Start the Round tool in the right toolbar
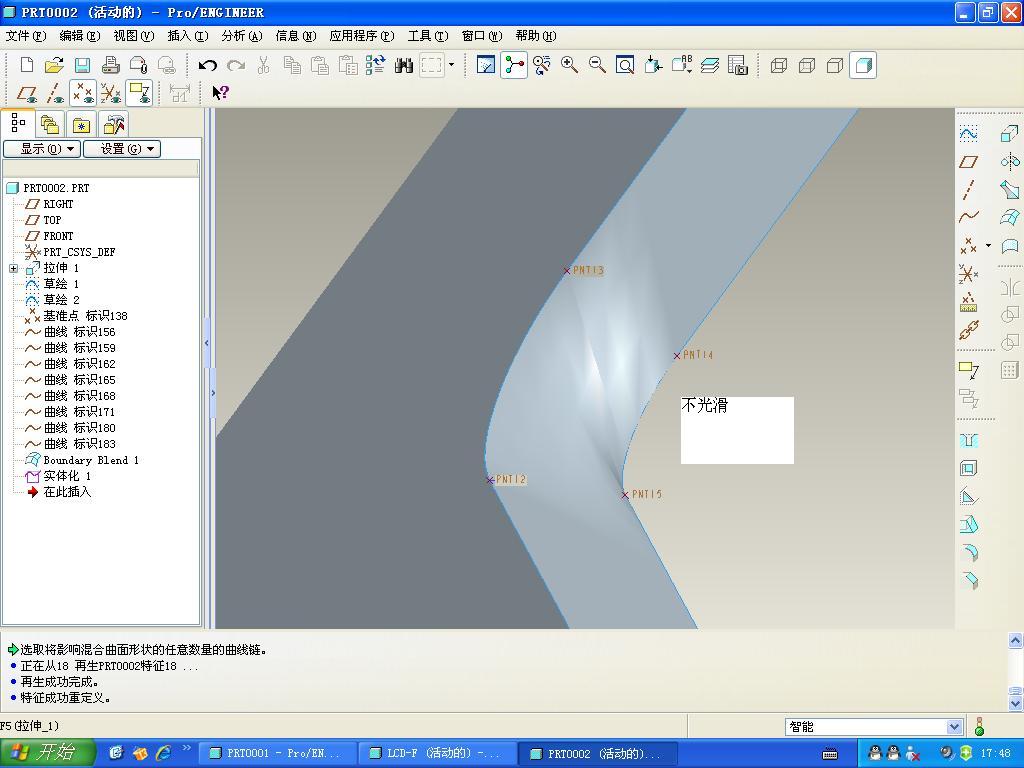Screen dimensions: 1024x768 (x=969, y=552)
